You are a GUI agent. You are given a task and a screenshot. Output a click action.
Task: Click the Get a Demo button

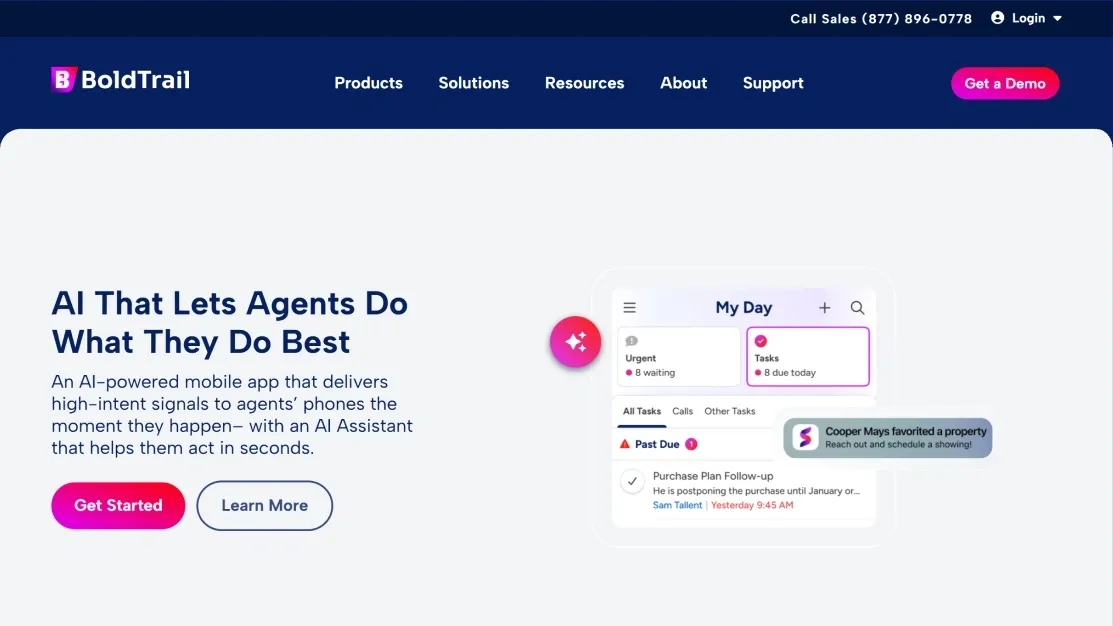point(1004,83)
